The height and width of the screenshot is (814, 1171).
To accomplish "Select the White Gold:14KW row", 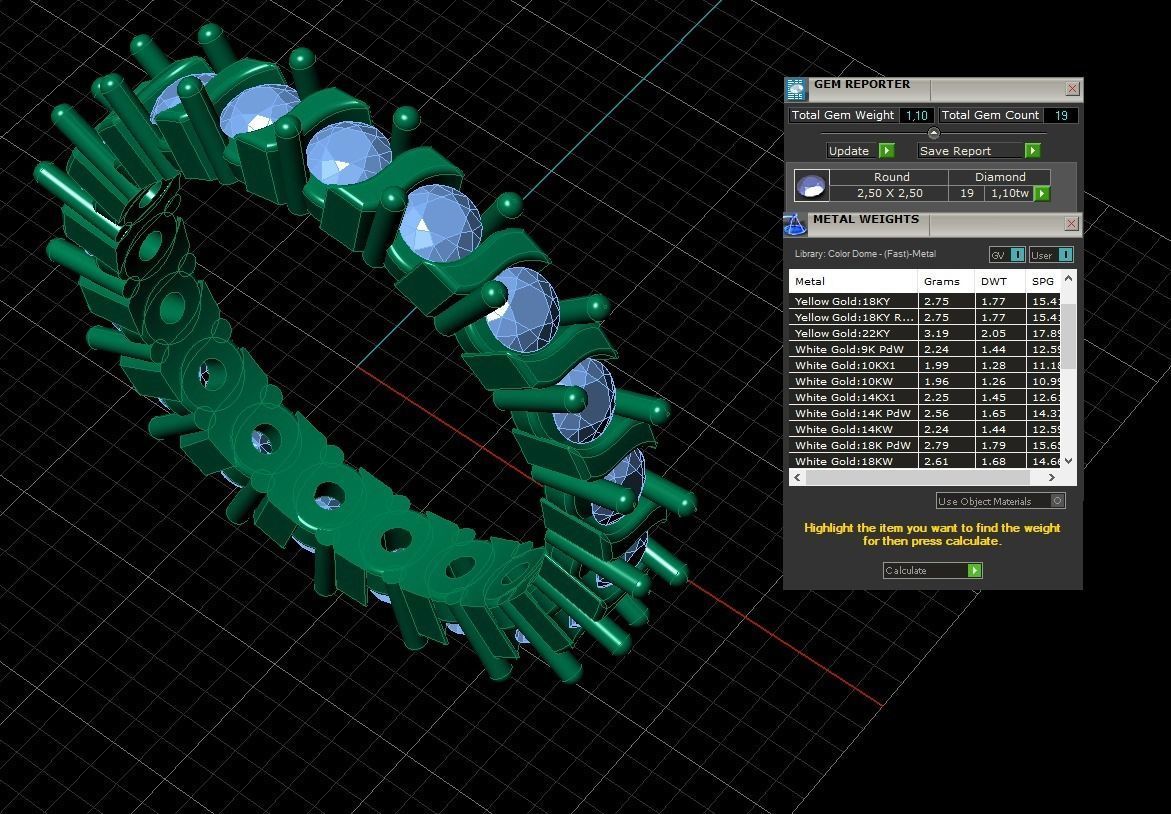I will 925,429.
